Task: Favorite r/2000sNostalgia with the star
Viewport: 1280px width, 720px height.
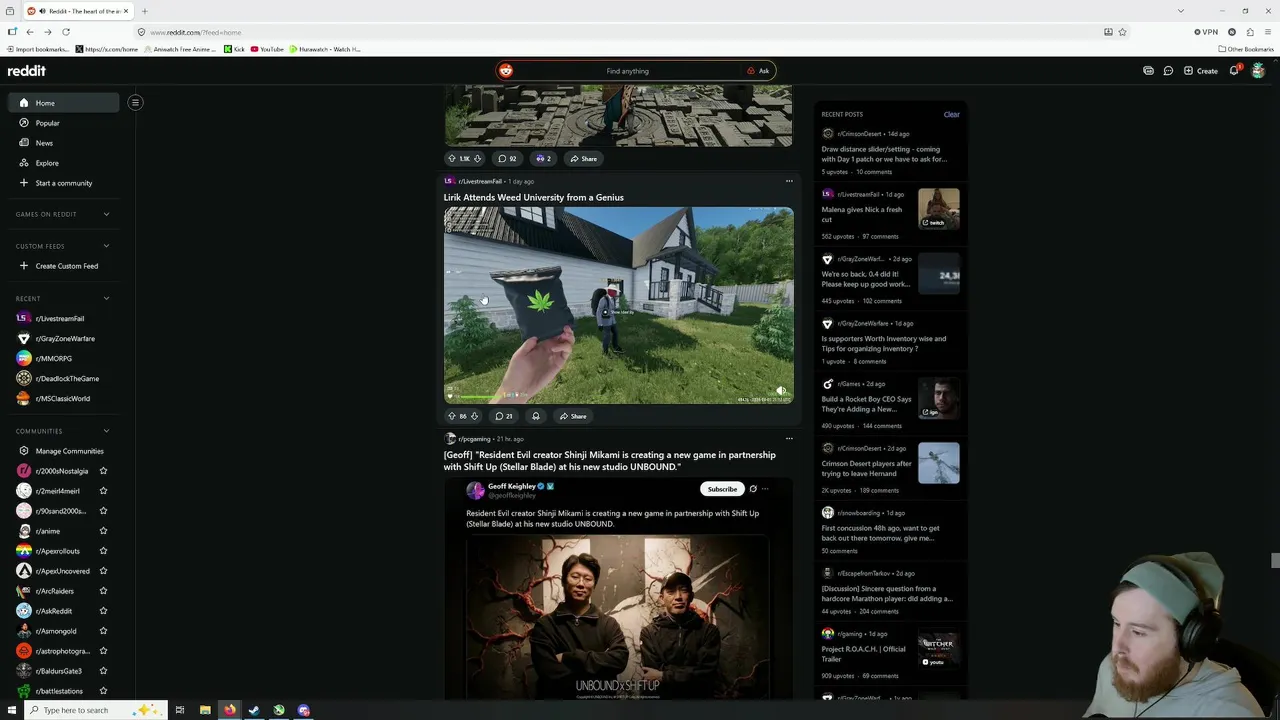Action: [x=103, y=471]
